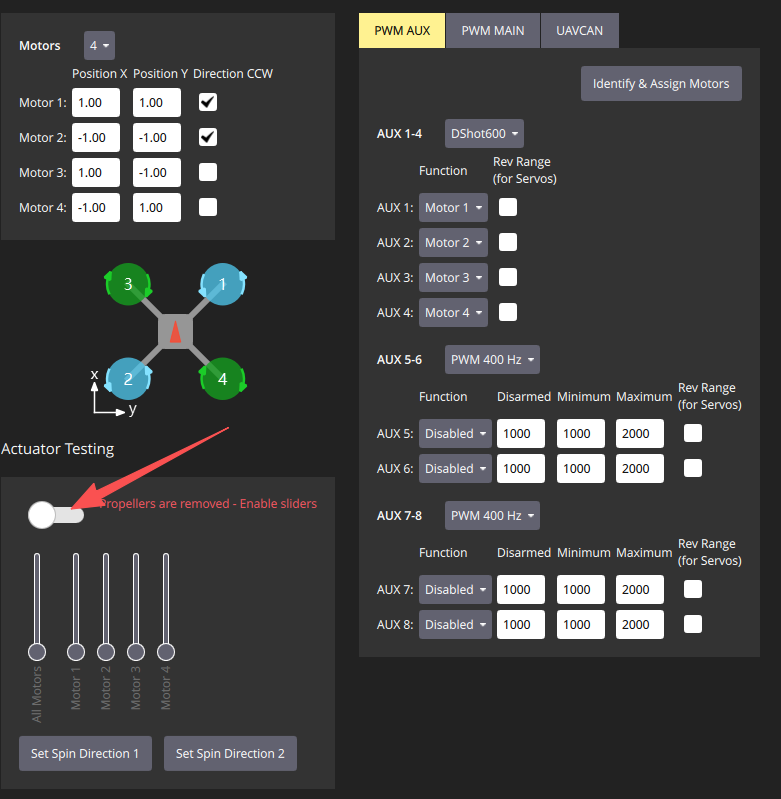Click the red heading arrow on vehicle body
The height and width of the screenshot is (799, 781).
pos(175,331)
